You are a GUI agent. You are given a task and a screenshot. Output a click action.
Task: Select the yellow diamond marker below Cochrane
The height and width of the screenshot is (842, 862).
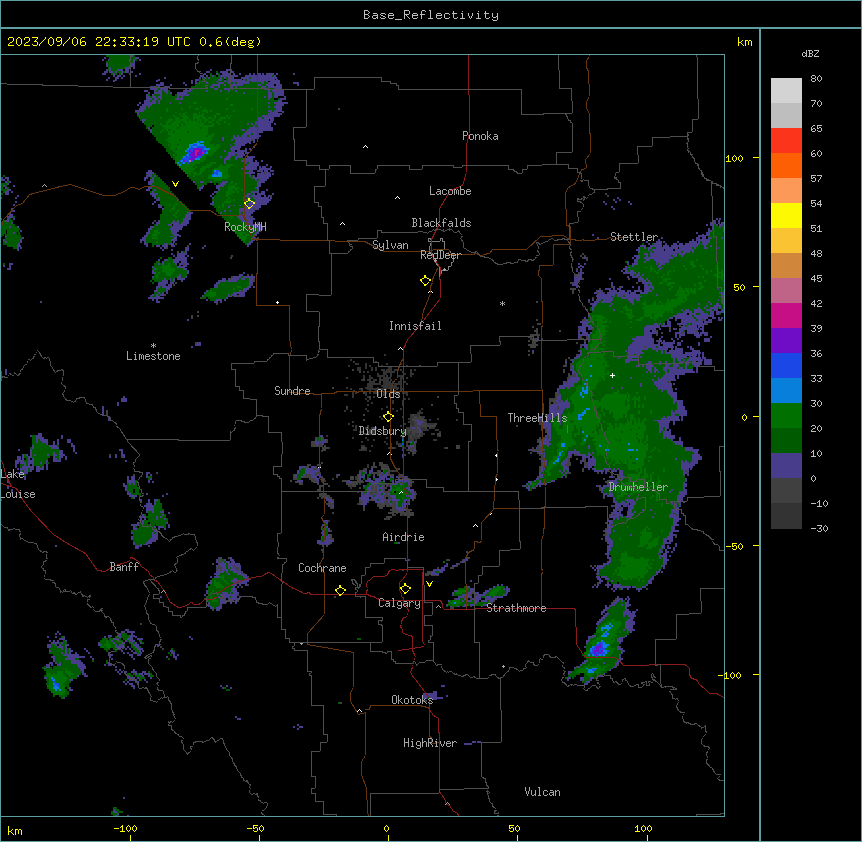click(x=340, y=590)
